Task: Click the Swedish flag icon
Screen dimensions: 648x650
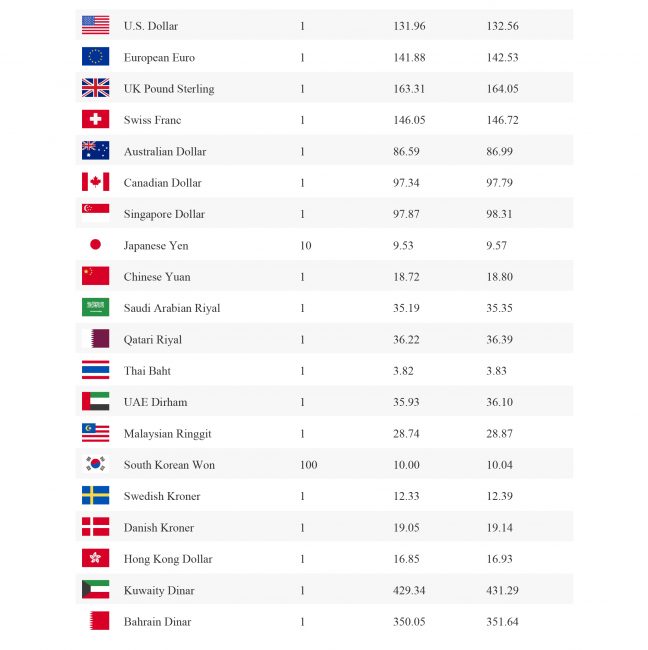Action: 95,496
